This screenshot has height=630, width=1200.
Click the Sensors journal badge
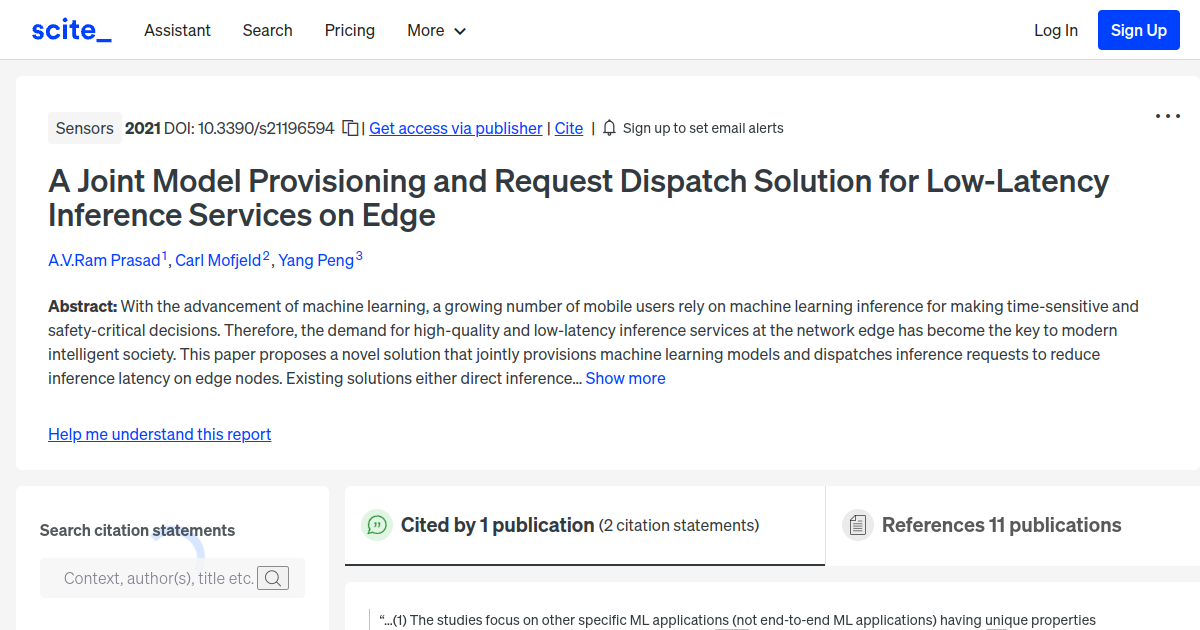coord(84,128)
